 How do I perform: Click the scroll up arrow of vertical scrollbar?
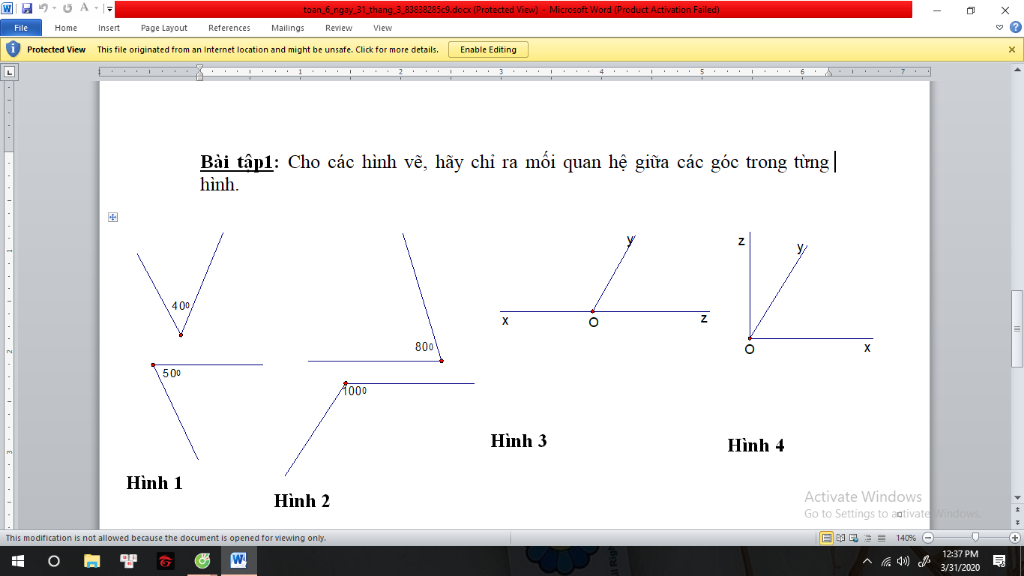(x=1017, y=69)
